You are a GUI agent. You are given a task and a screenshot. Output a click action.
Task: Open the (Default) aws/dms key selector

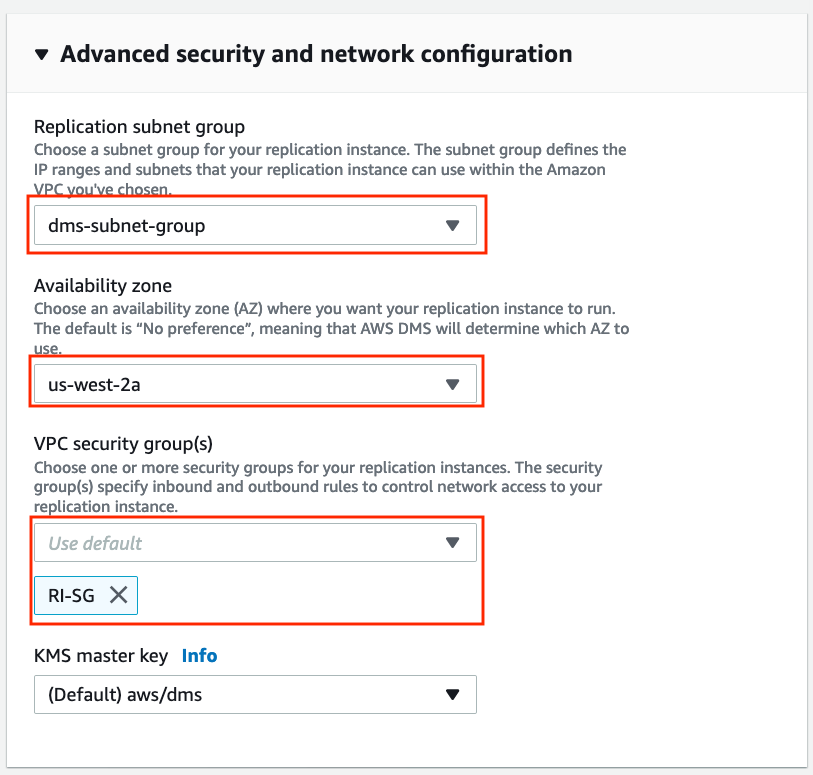tap(255, 694)
